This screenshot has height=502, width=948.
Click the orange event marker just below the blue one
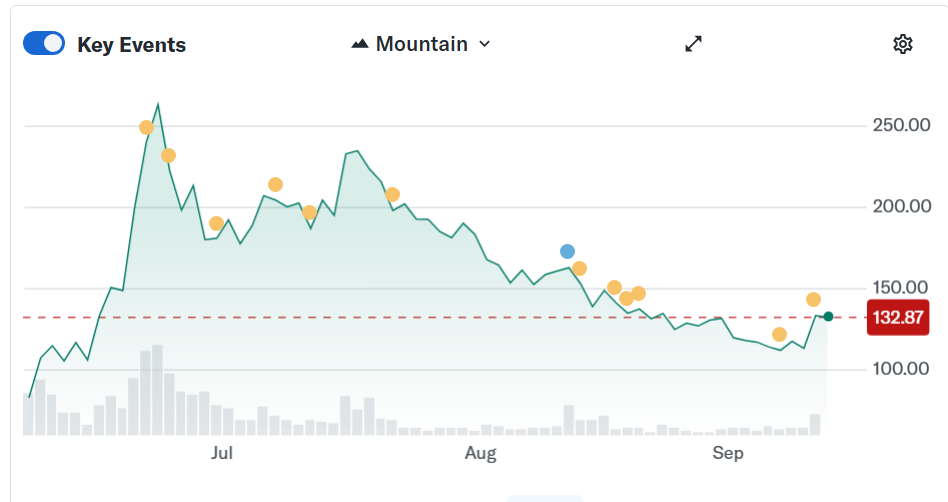(579, 268)
